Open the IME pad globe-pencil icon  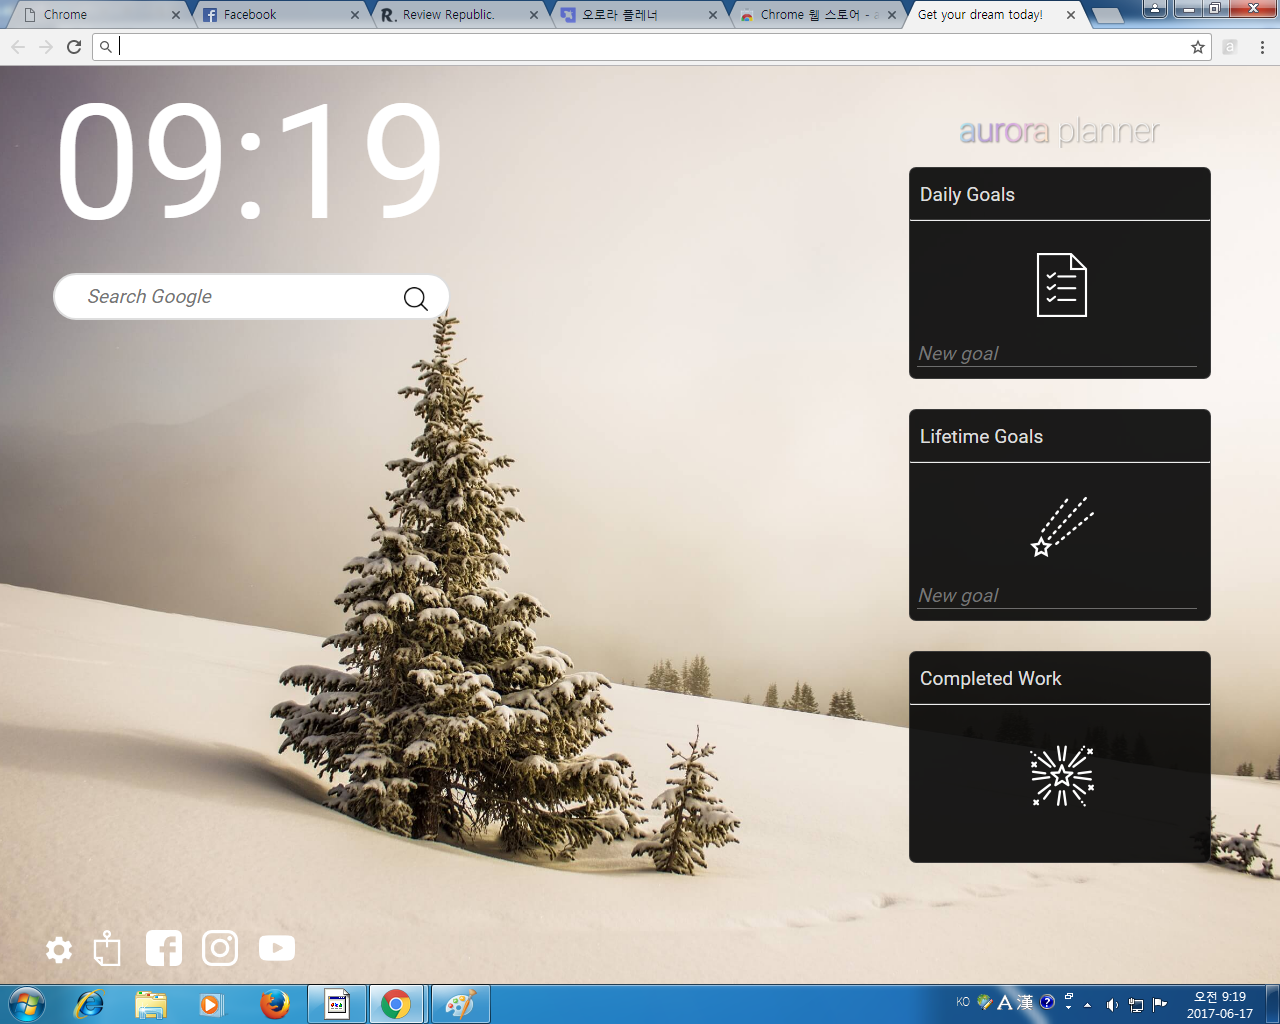[985, 1002]
